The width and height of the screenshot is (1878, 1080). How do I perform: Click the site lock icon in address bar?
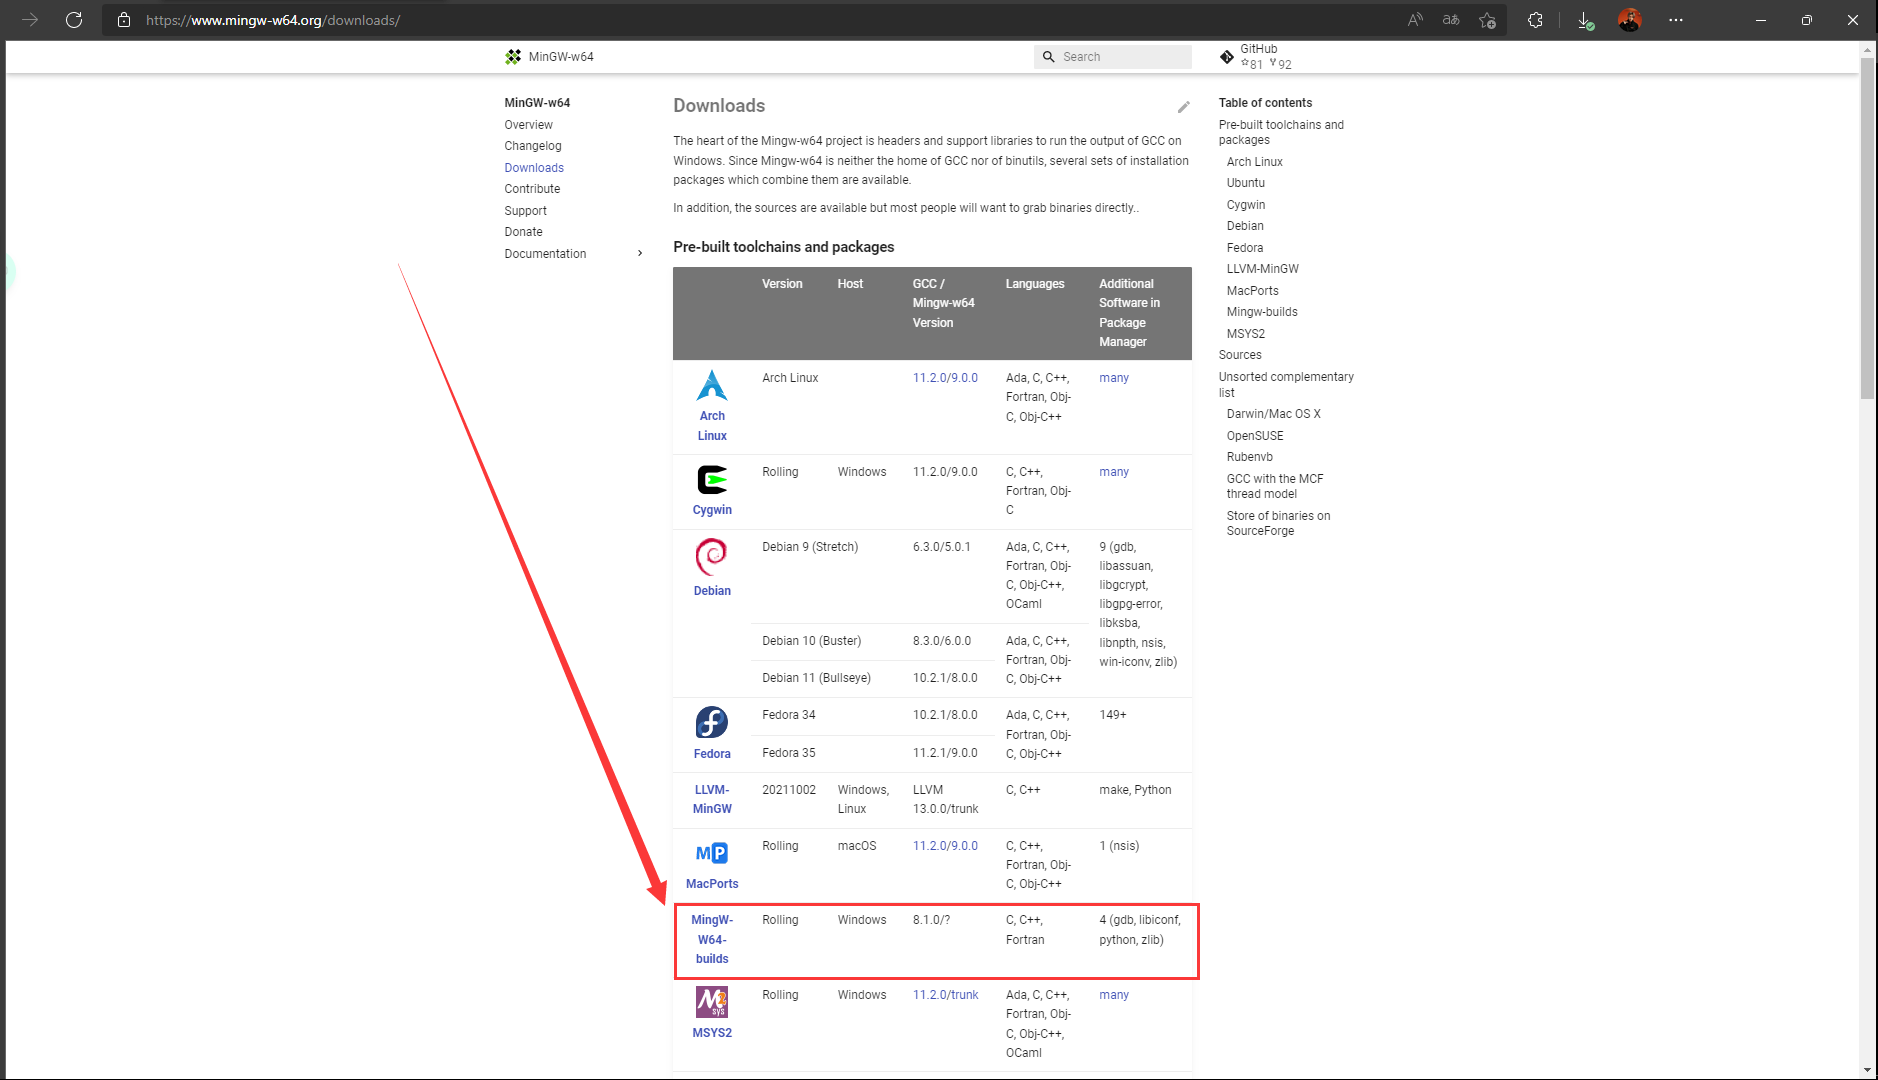coord(124,20)
